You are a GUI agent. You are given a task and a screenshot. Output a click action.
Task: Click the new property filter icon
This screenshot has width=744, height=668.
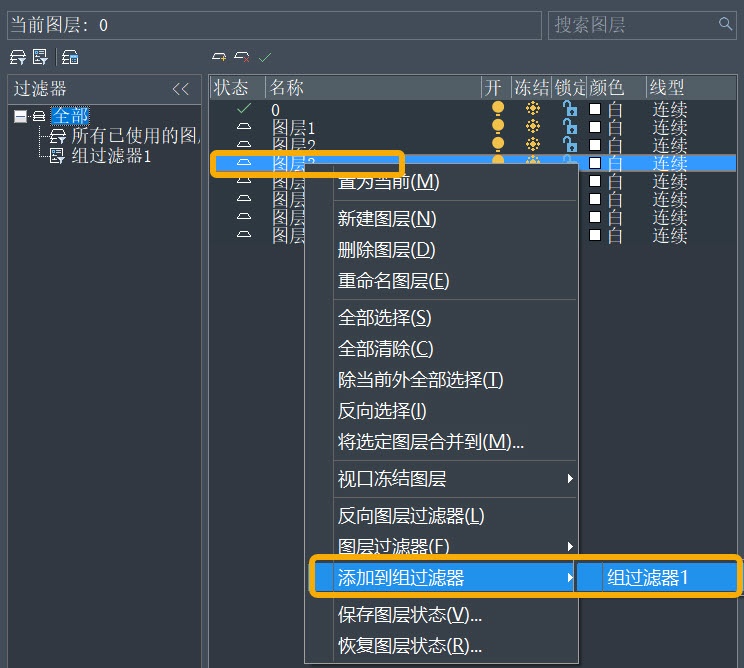point(18,57)
